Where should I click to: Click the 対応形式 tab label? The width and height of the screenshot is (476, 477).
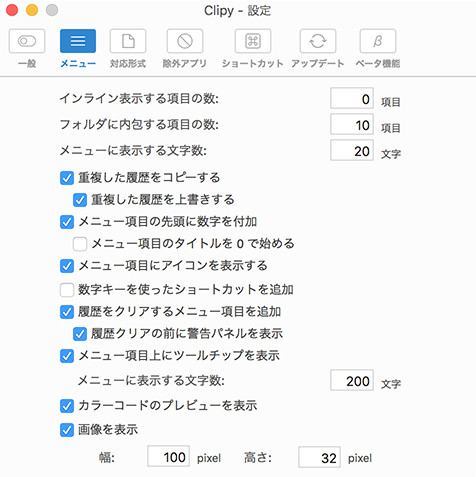128,63
